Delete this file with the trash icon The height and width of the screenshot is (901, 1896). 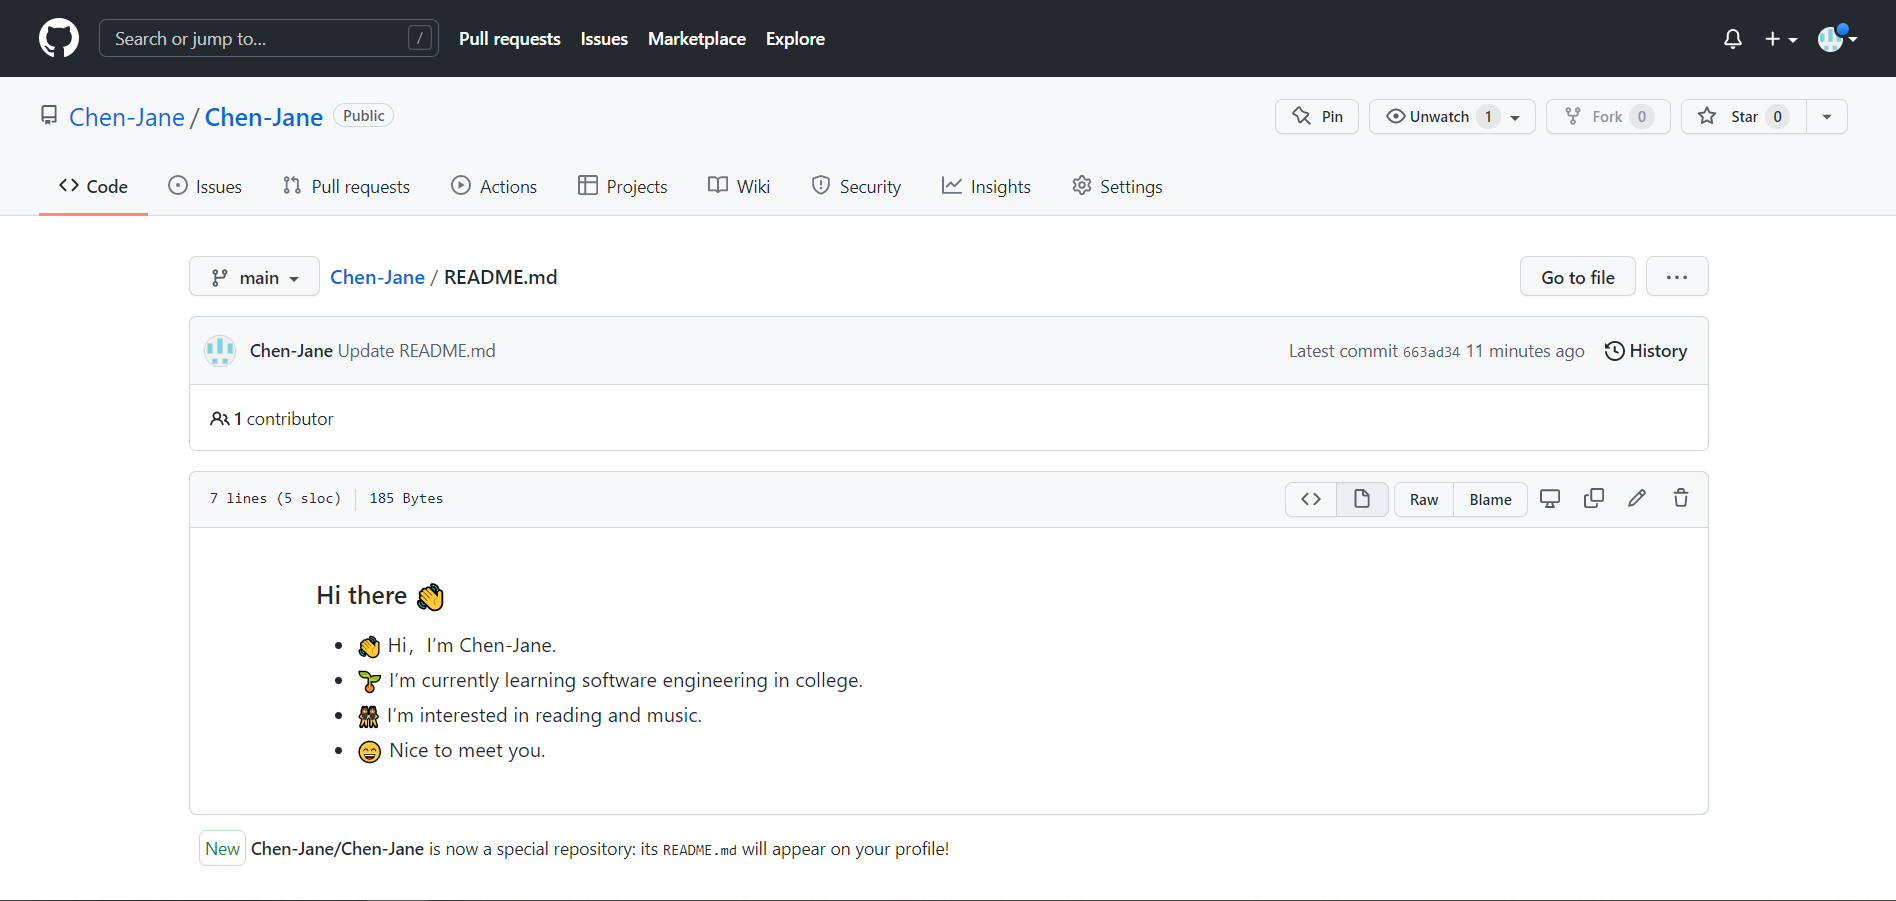click(x=1681, y=498)
